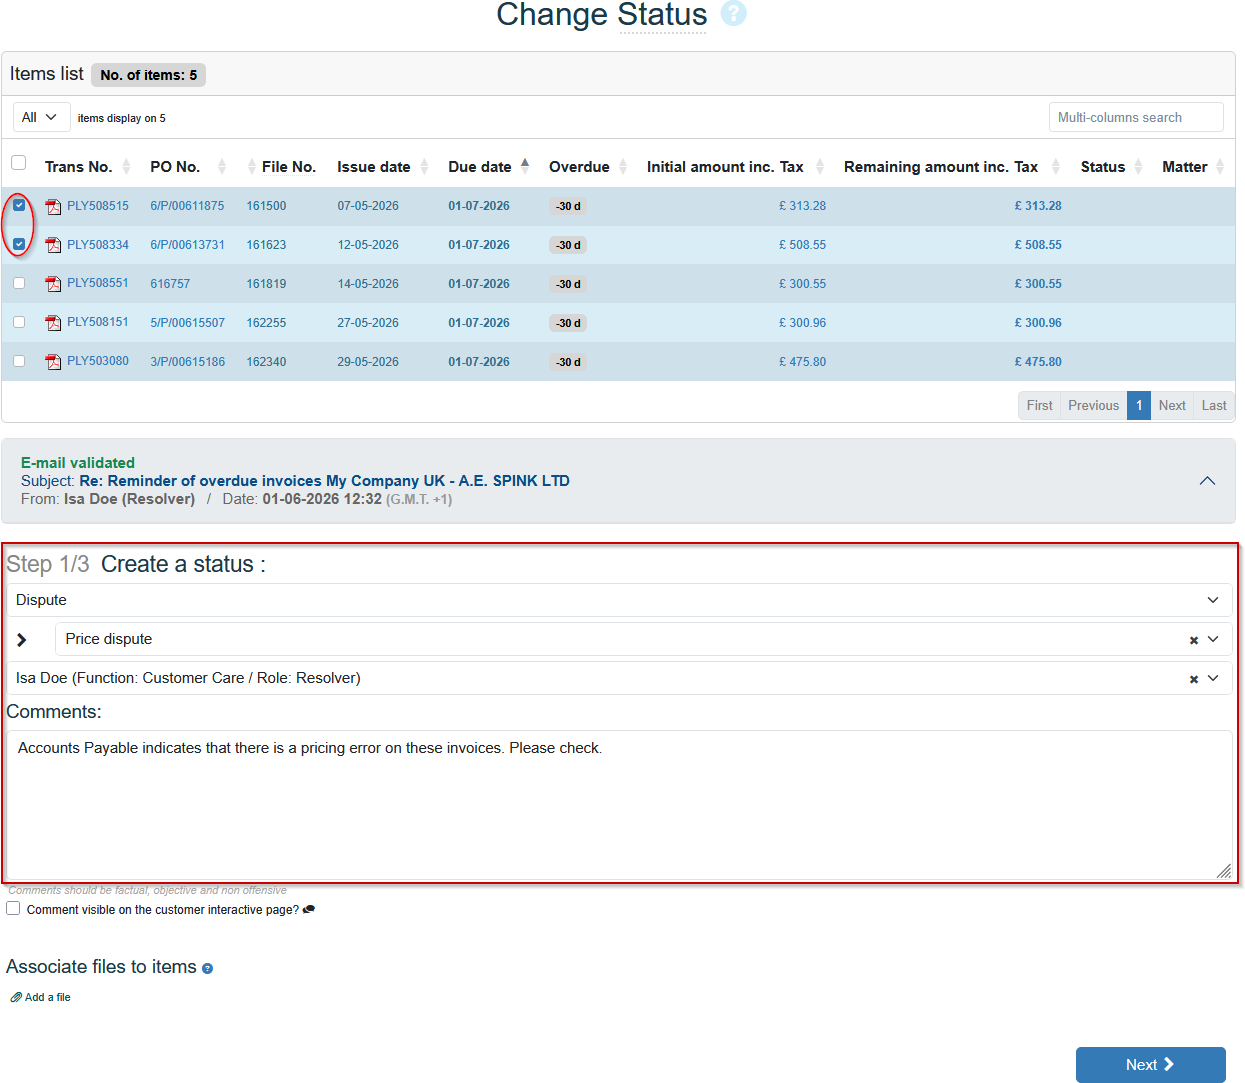Image resolution: width=1245 pixels, height=1083 pixels.
Task: Open the Isa Doe resolver dropdown
Action: 619,678
